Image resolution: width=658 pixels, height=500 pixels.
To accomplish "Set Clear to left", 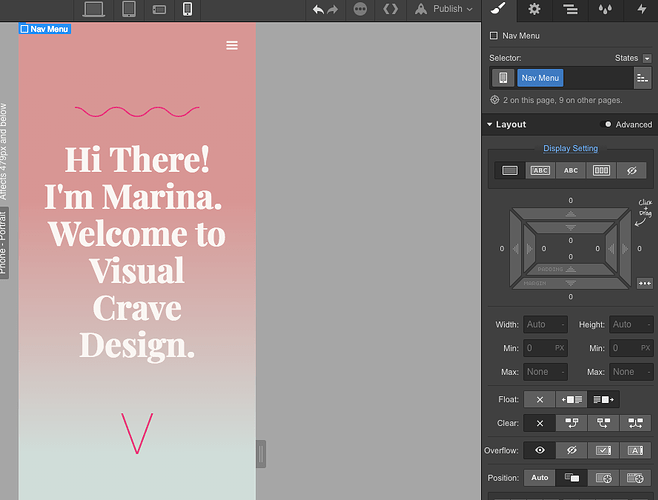I will pyautogui.click(x=572, y=423).
